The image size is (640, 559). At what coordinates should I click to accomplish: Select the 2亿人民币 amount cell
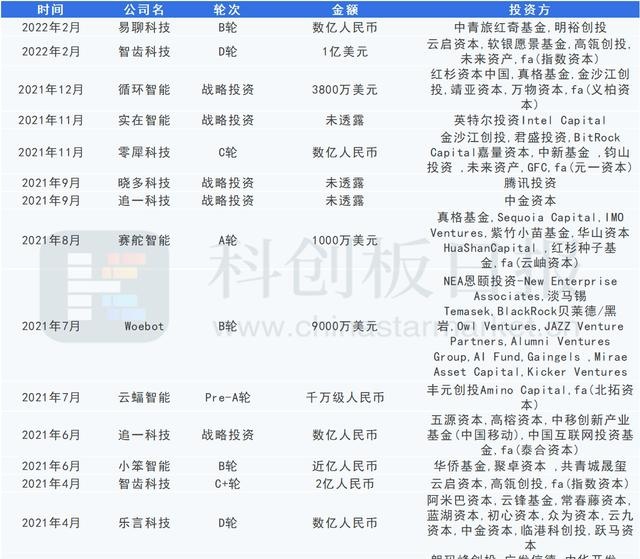click(345, 484)
